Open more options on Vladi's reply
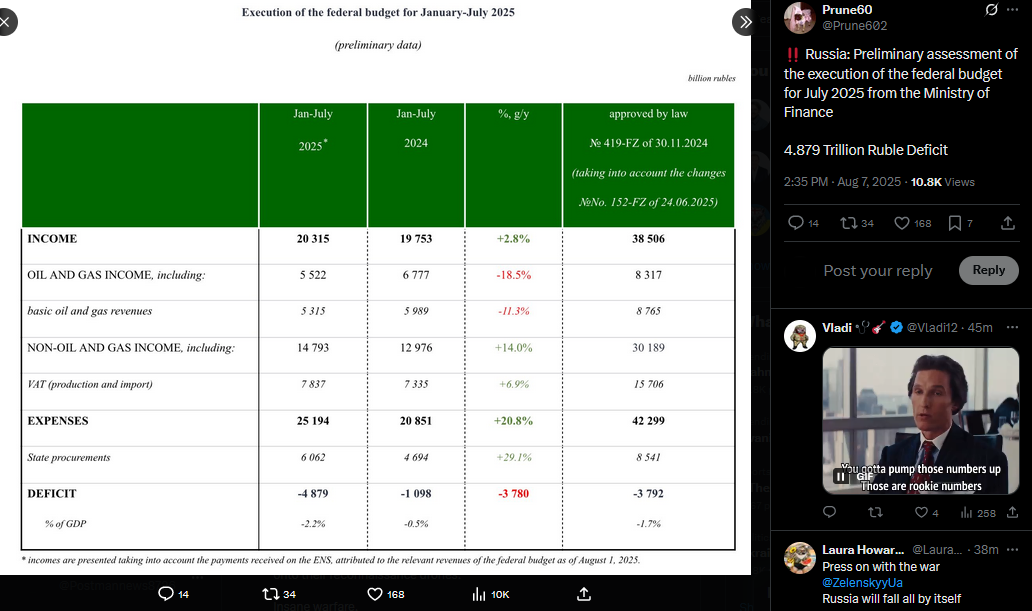Image resolution: width=1032 pixels, height=611 pixels. click(1012, 327)
